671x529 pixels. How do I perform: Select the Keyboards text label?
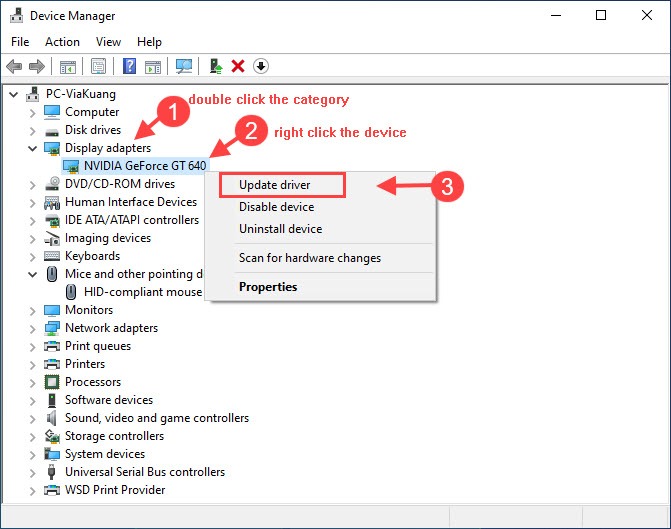[92, 256]
